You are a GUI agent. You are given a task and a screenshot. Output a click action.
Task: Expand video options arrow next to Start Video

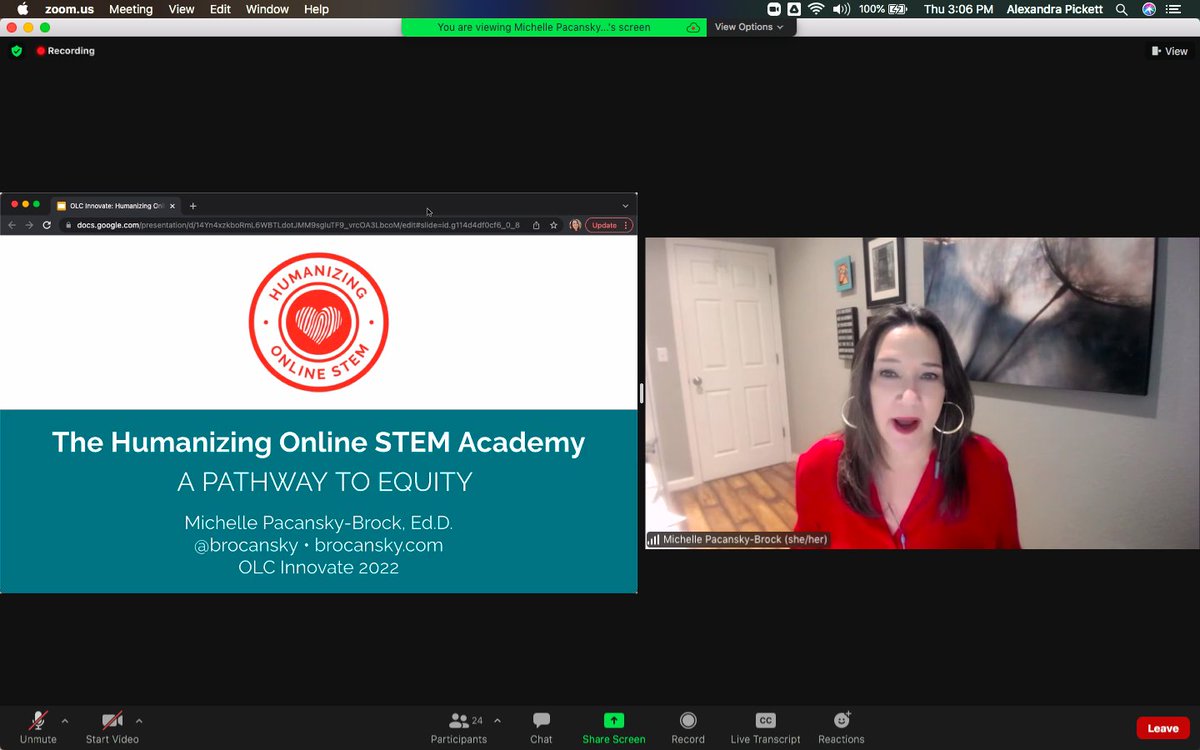tap(139, 721)
